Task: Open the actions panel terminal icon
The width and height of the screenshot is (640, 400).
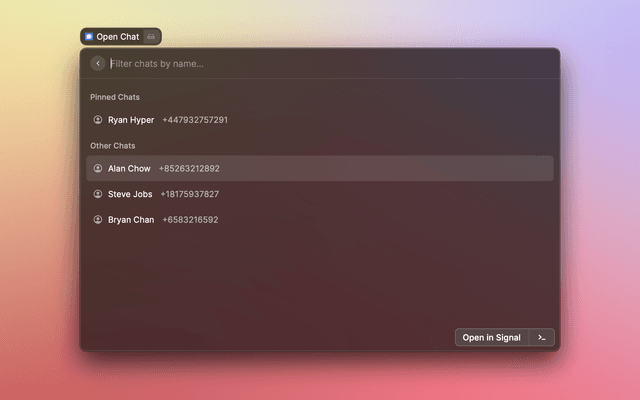Action: pyautogui.click(x=541, y=338)
